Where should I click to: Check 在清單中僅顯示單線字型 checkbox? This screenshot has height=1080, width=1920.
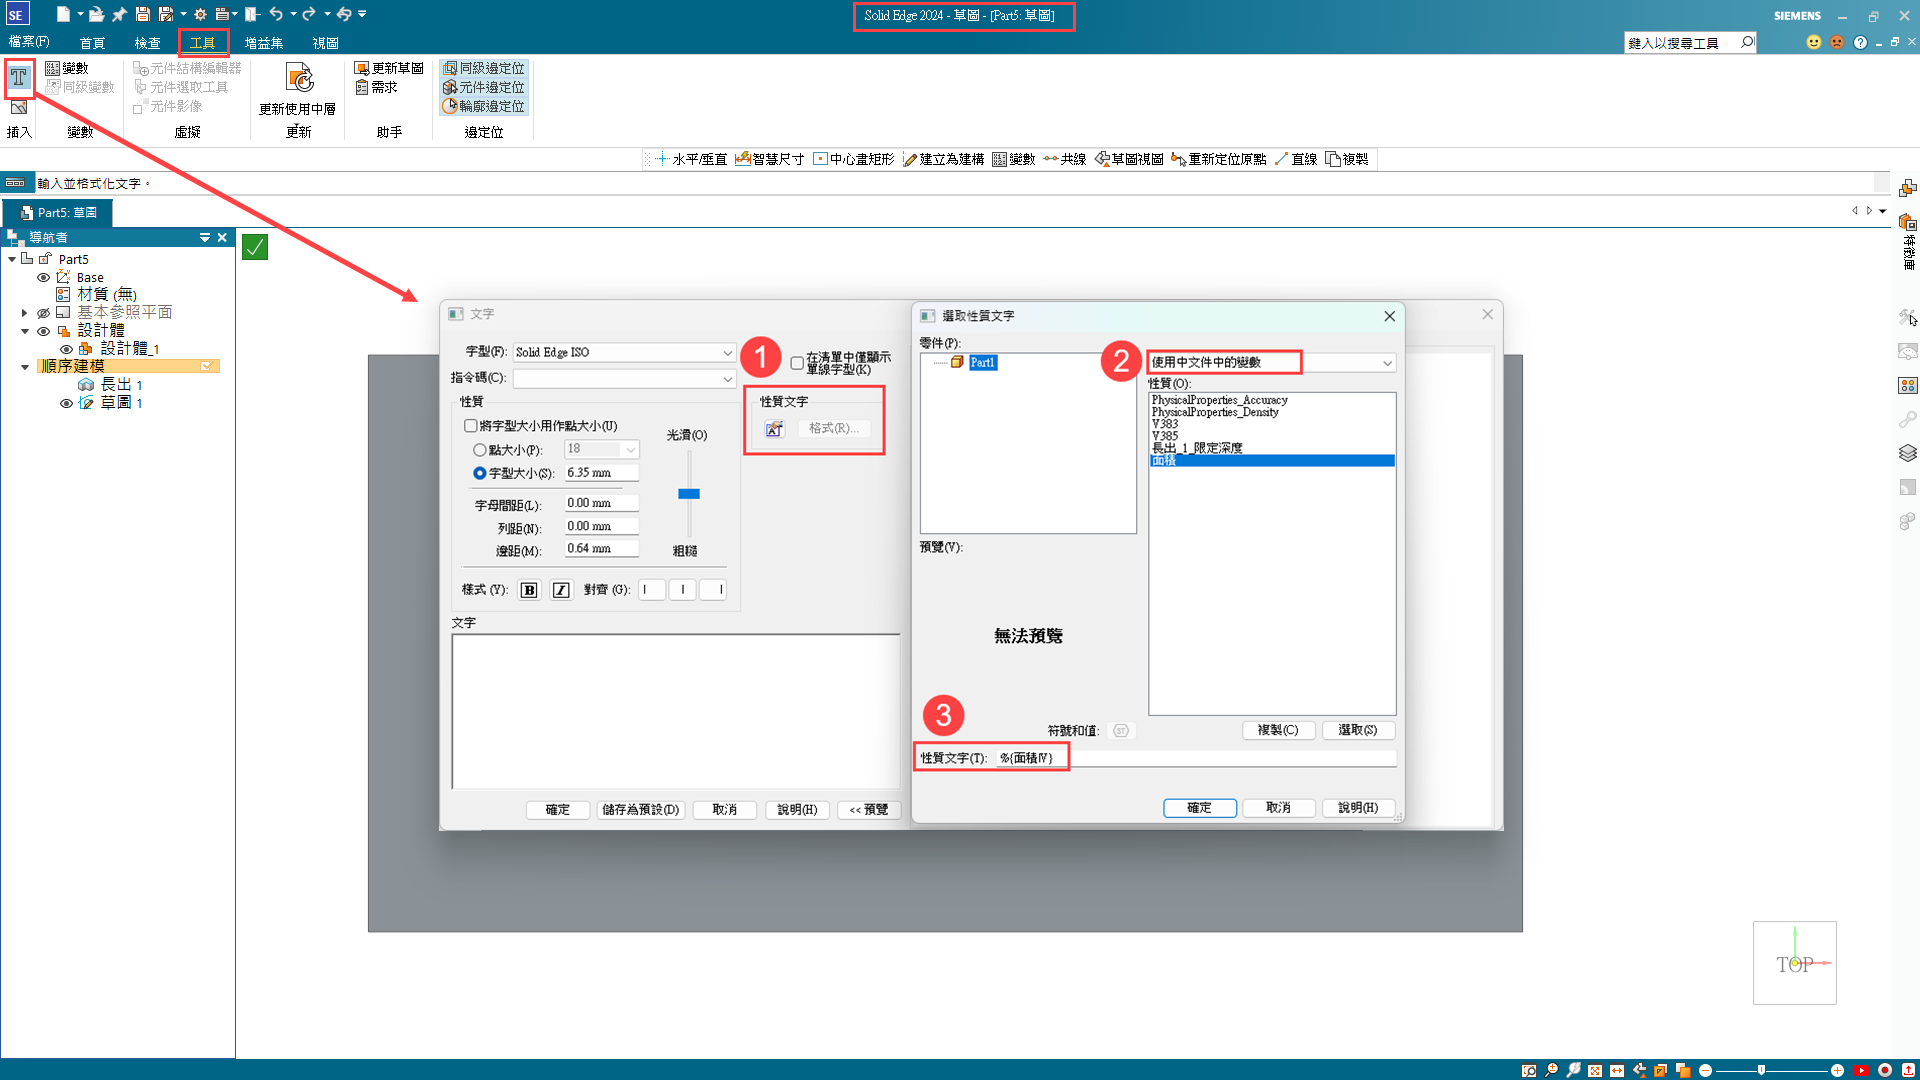tap(797, 363)
